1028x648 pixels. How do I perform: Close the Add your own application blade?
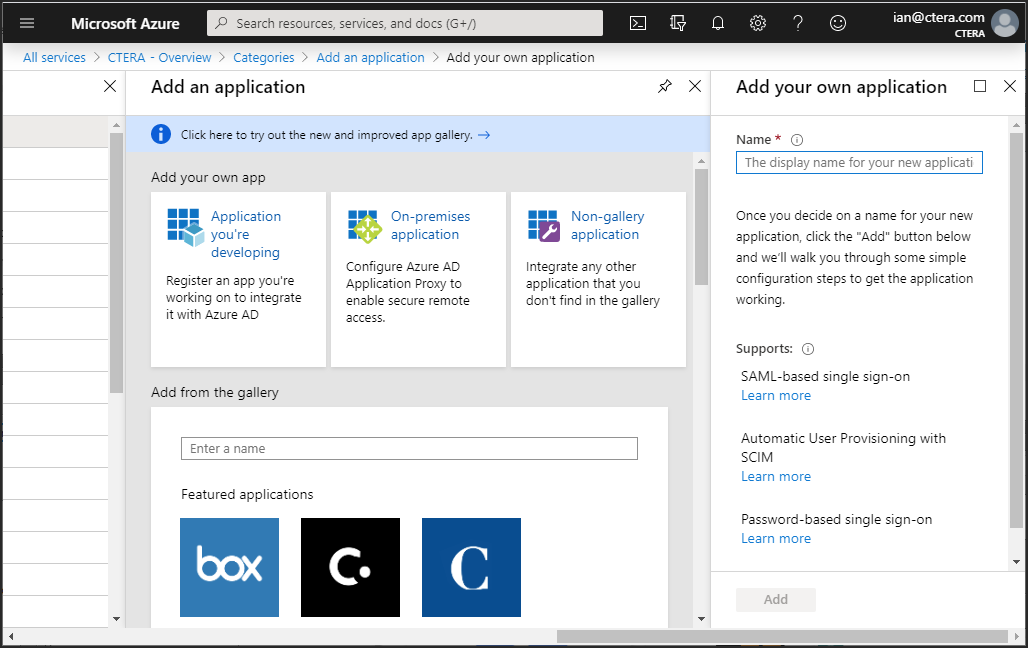tap(1010, 86)
